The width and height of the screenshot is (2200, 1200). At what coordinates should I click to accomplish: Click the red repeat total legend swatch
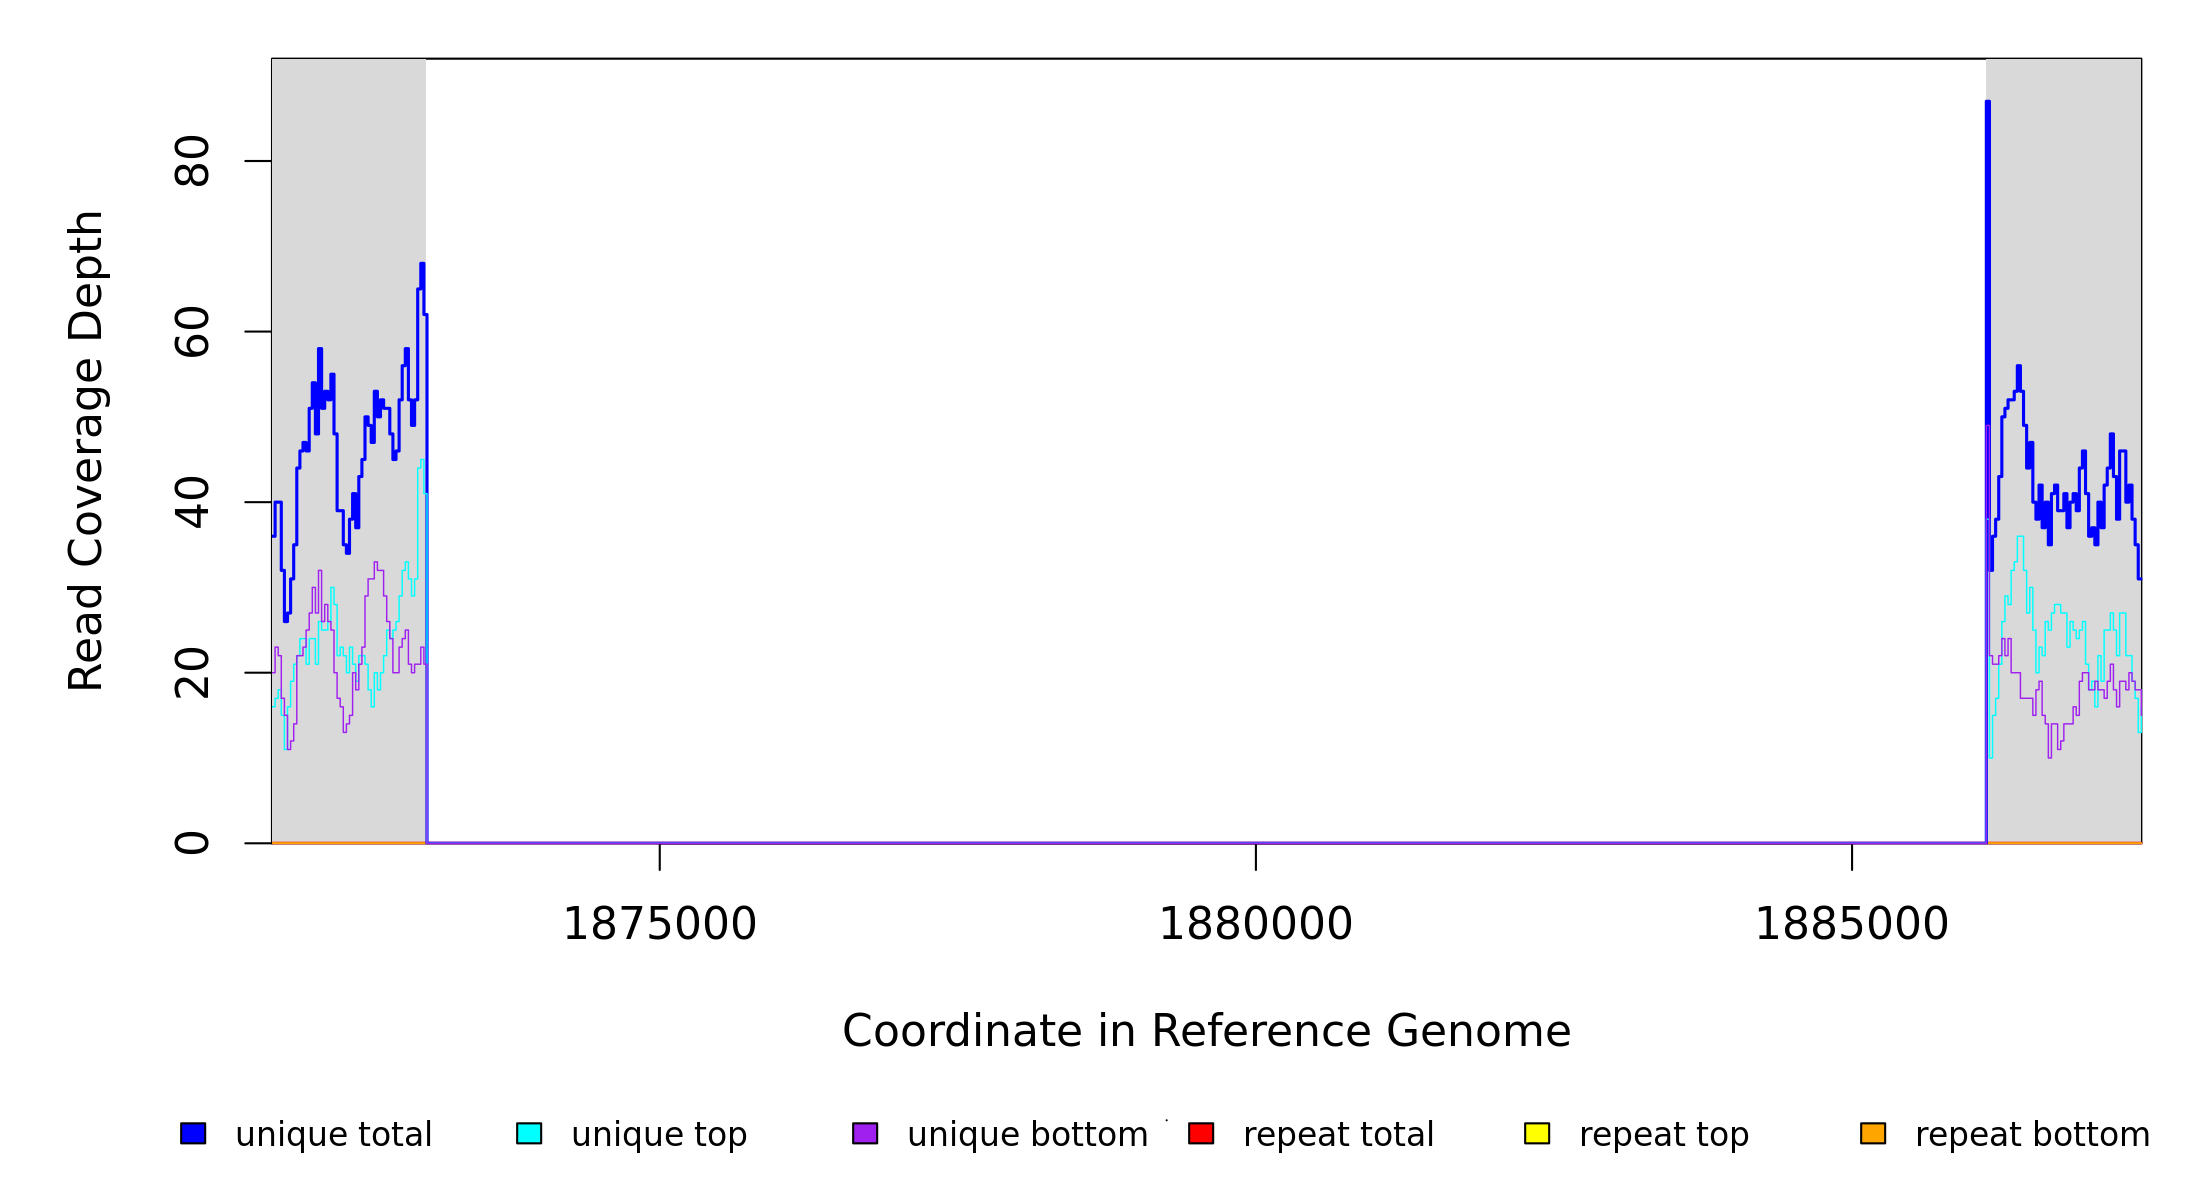[x=1201, y=1133]
